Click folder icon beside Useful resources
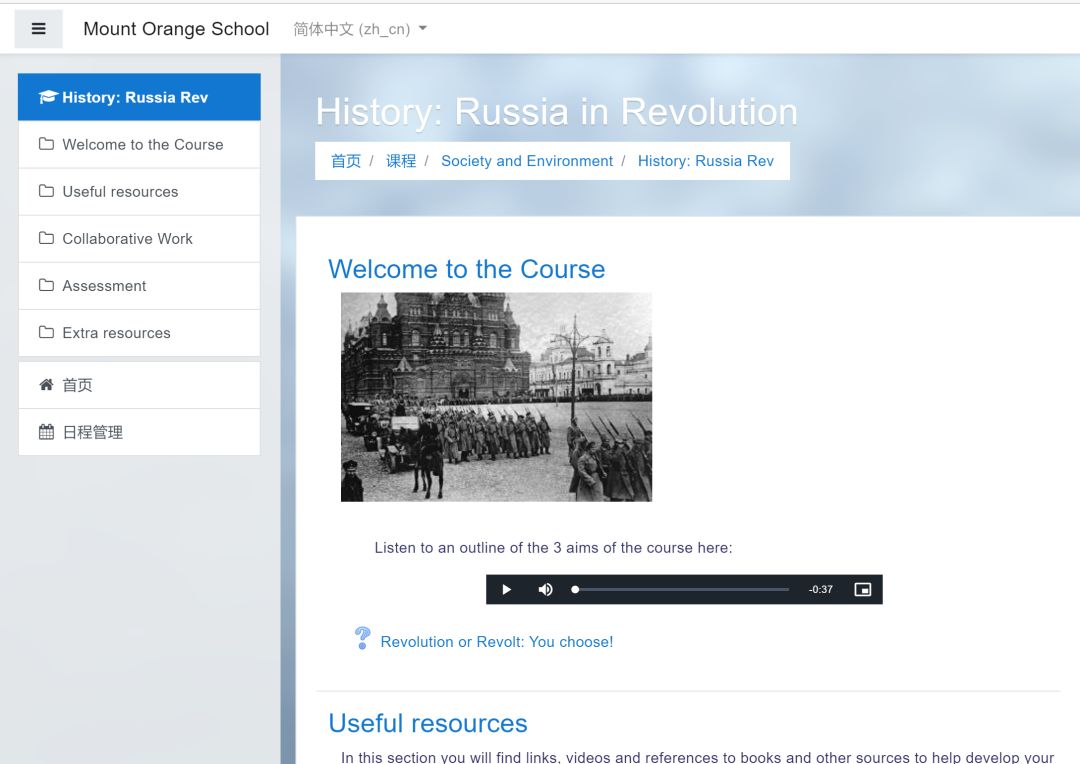1080x764 pixels. click(x=46, y=191)
